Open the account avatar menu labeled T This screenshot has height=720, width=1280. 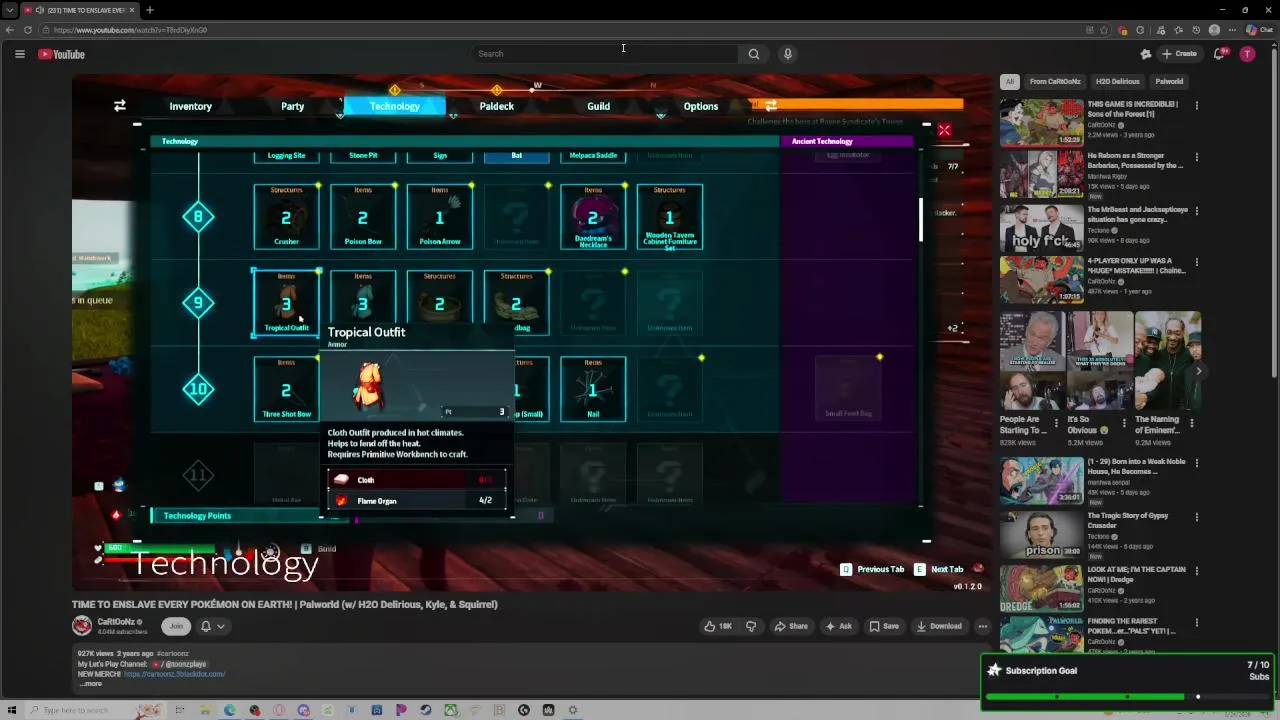[1247, 54]
